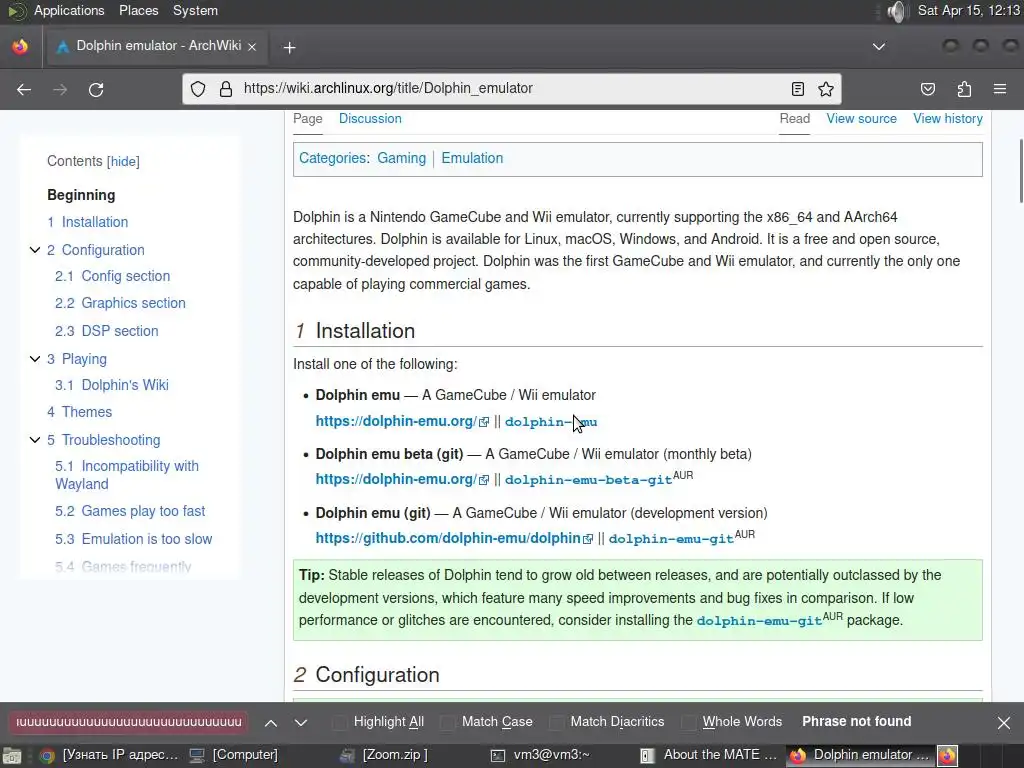
Task: Switch to the Discussion tab
Action: click(370, 119)
